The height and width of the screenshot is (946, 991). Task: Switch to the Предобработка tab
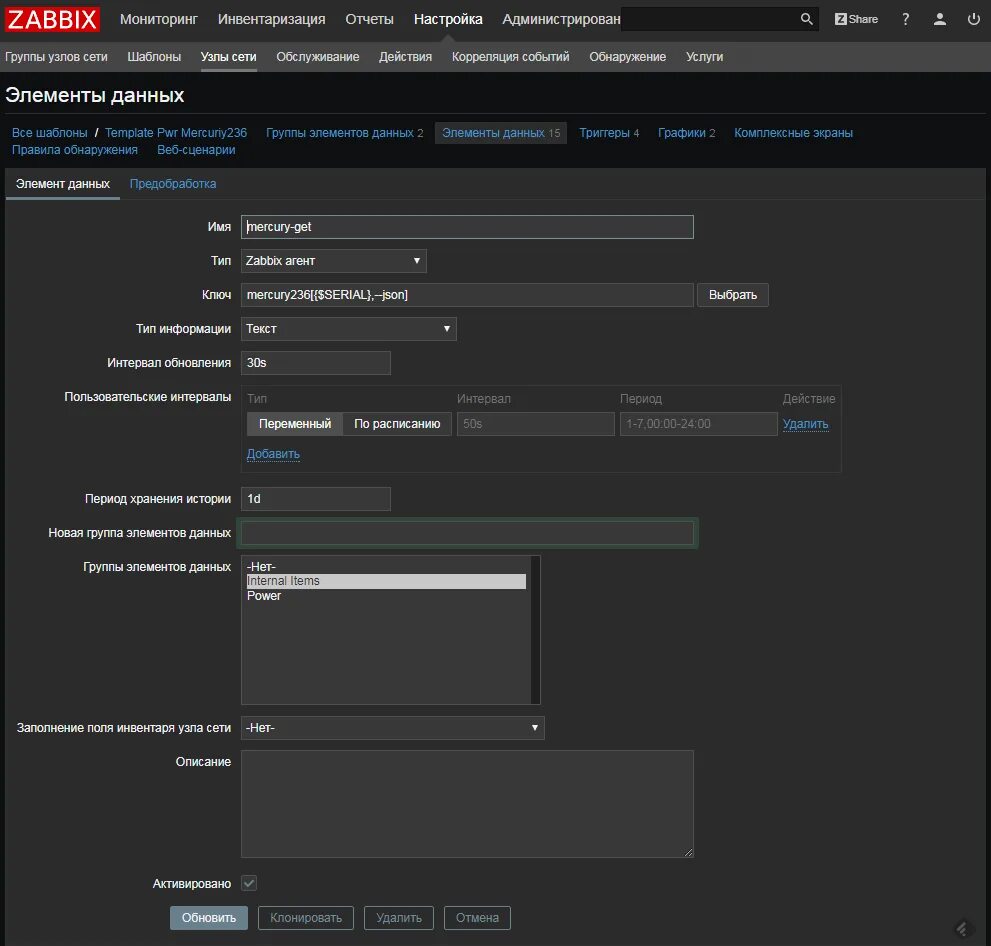coord(173,184)
